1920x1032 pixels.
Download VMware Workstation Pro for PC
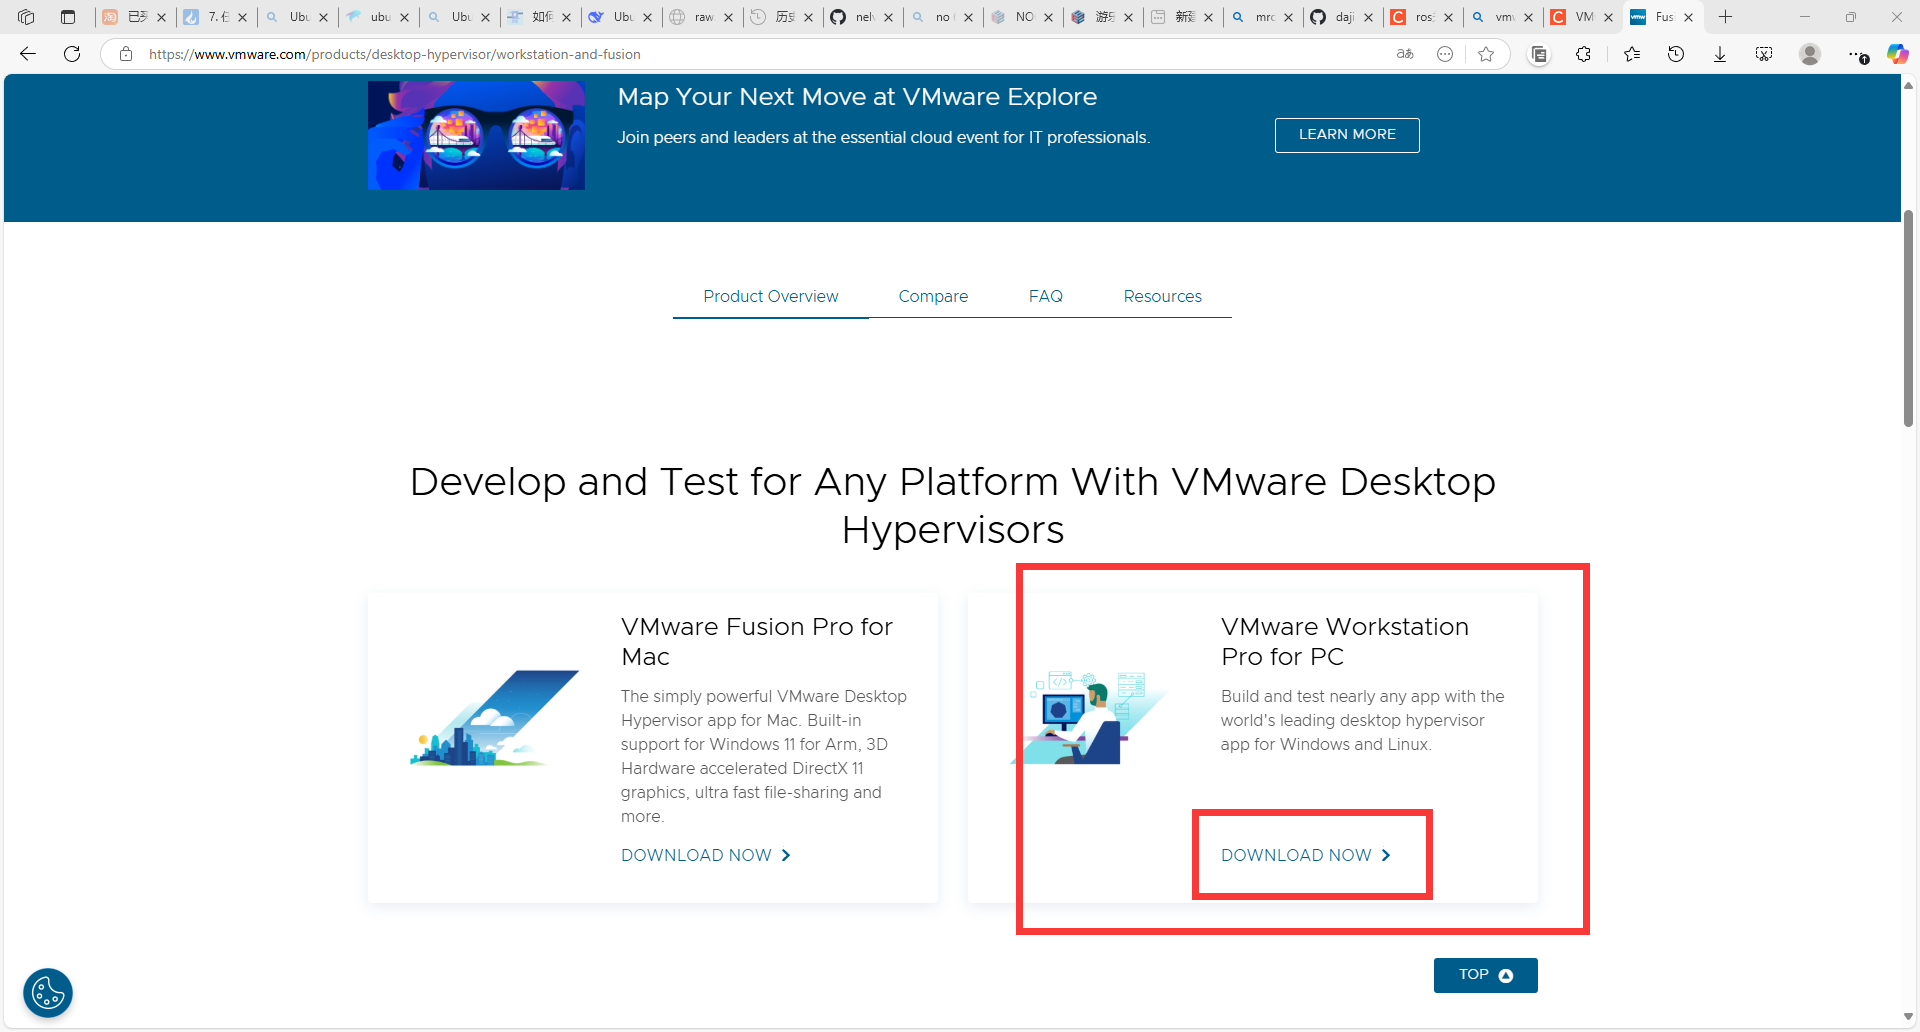(1303, 855)
